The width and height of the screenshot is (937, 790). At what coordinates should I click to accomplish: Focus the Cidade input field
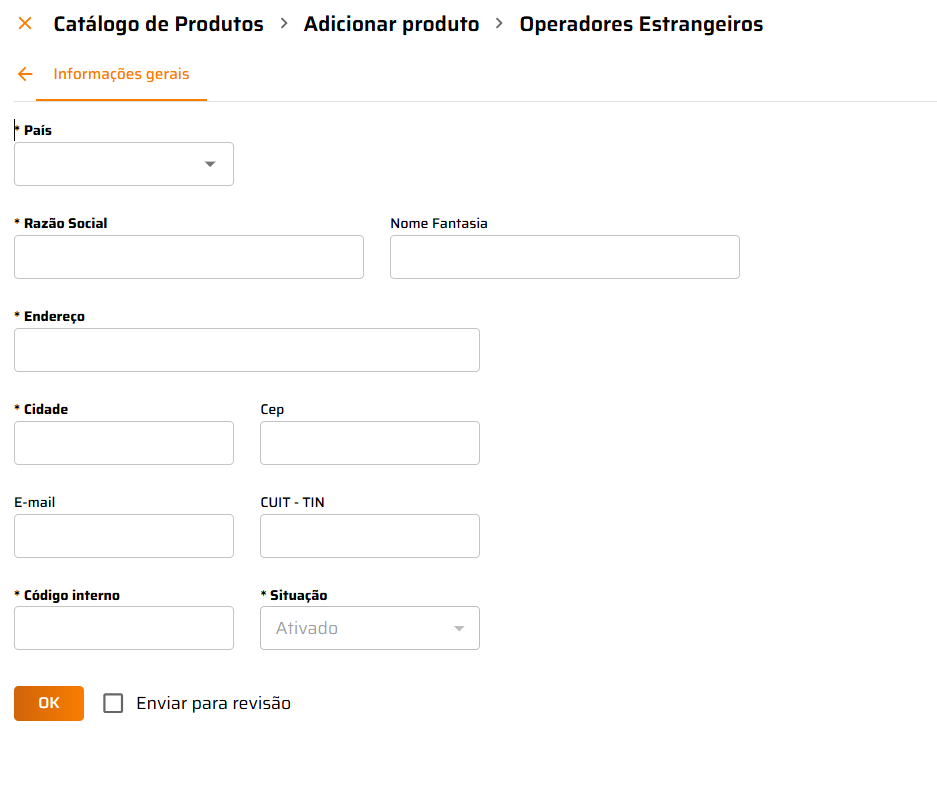(124, 443)
